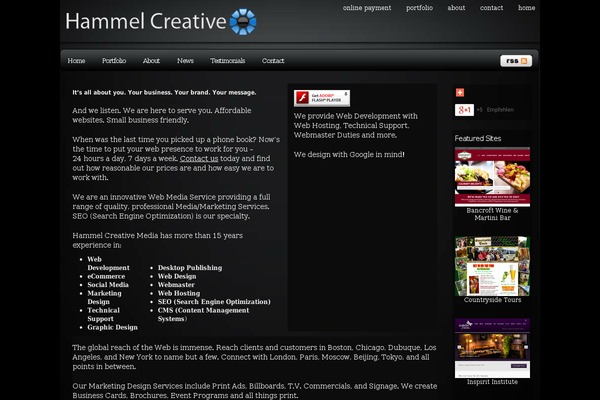The image size is (600, 400).
Task: Select Portfolio in the main navigation
Action: (114, 60)
